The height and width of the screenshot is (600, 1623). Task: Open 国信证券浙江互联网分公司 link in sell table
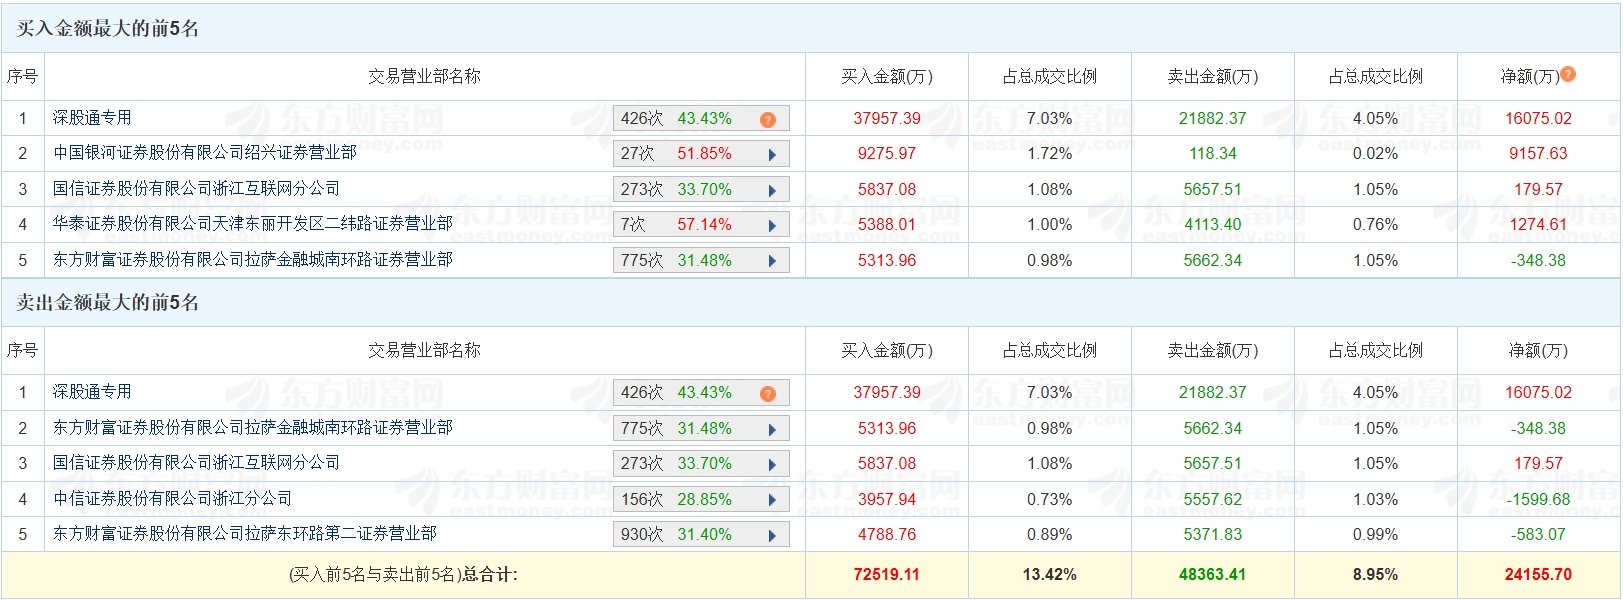[x=197, y=463]
